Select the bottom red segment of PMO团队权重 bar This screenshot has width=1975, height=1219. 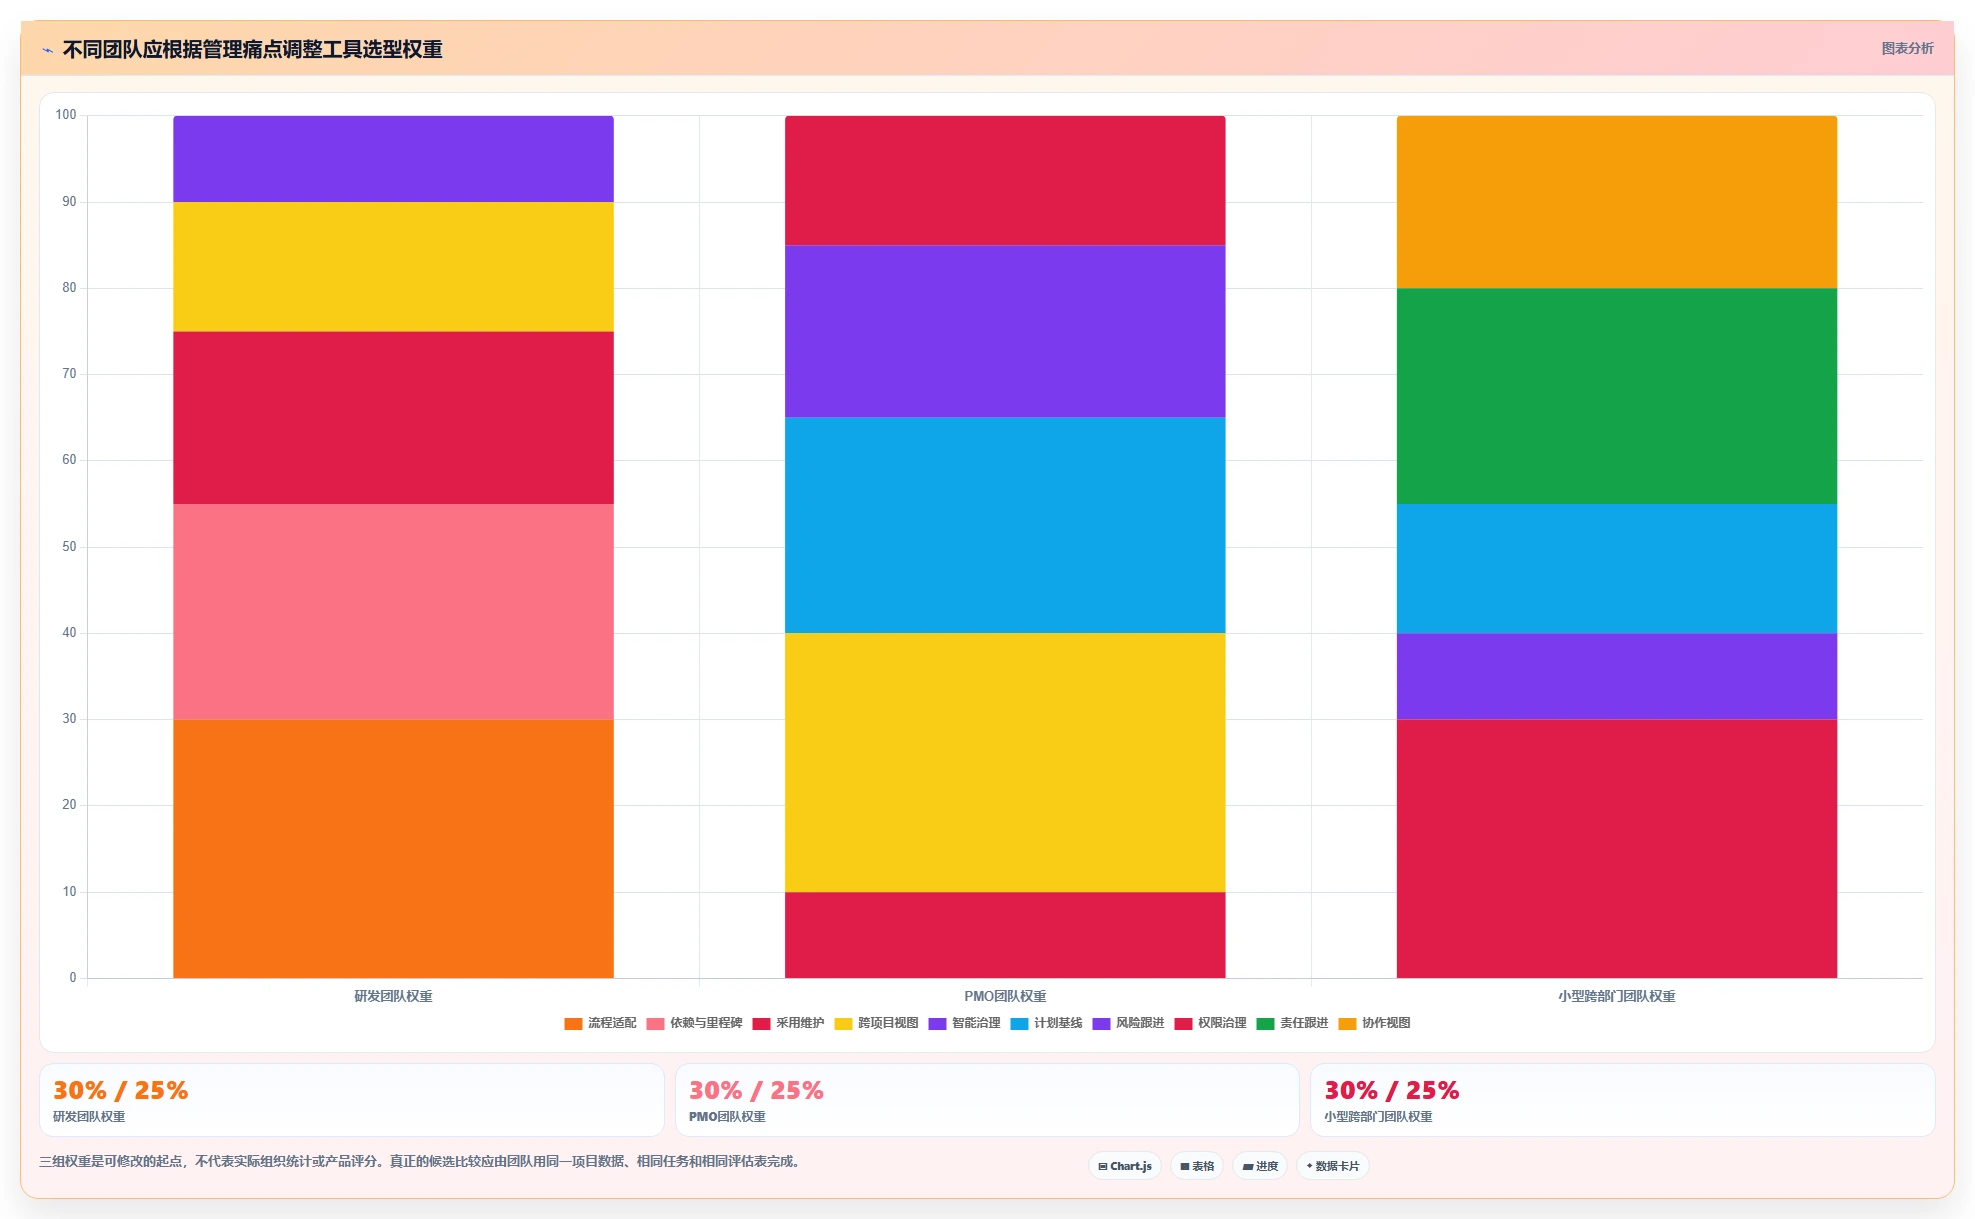pyautogui.click(x=1005, y=935)
